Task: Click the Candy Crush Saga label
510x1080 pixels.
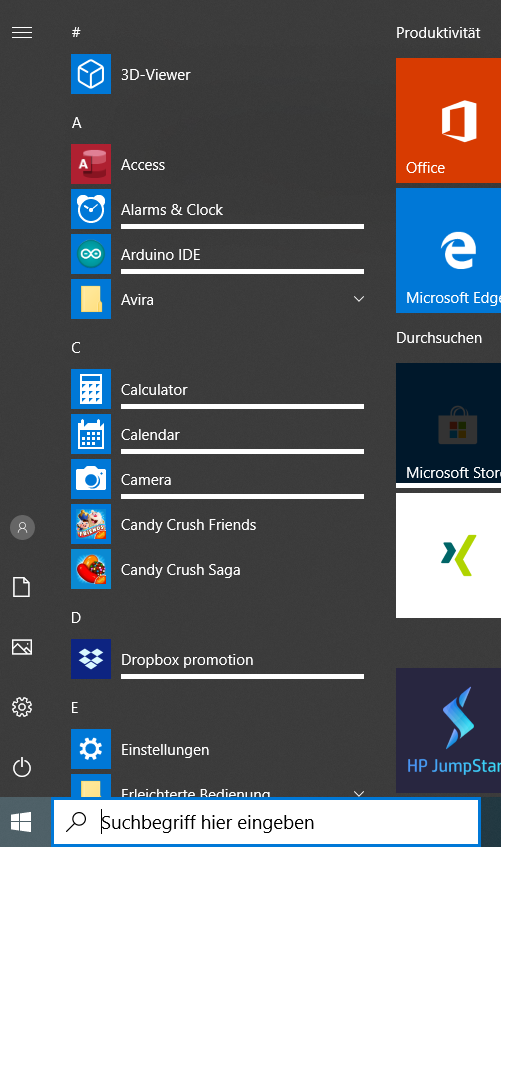Action: coord(181,570)
